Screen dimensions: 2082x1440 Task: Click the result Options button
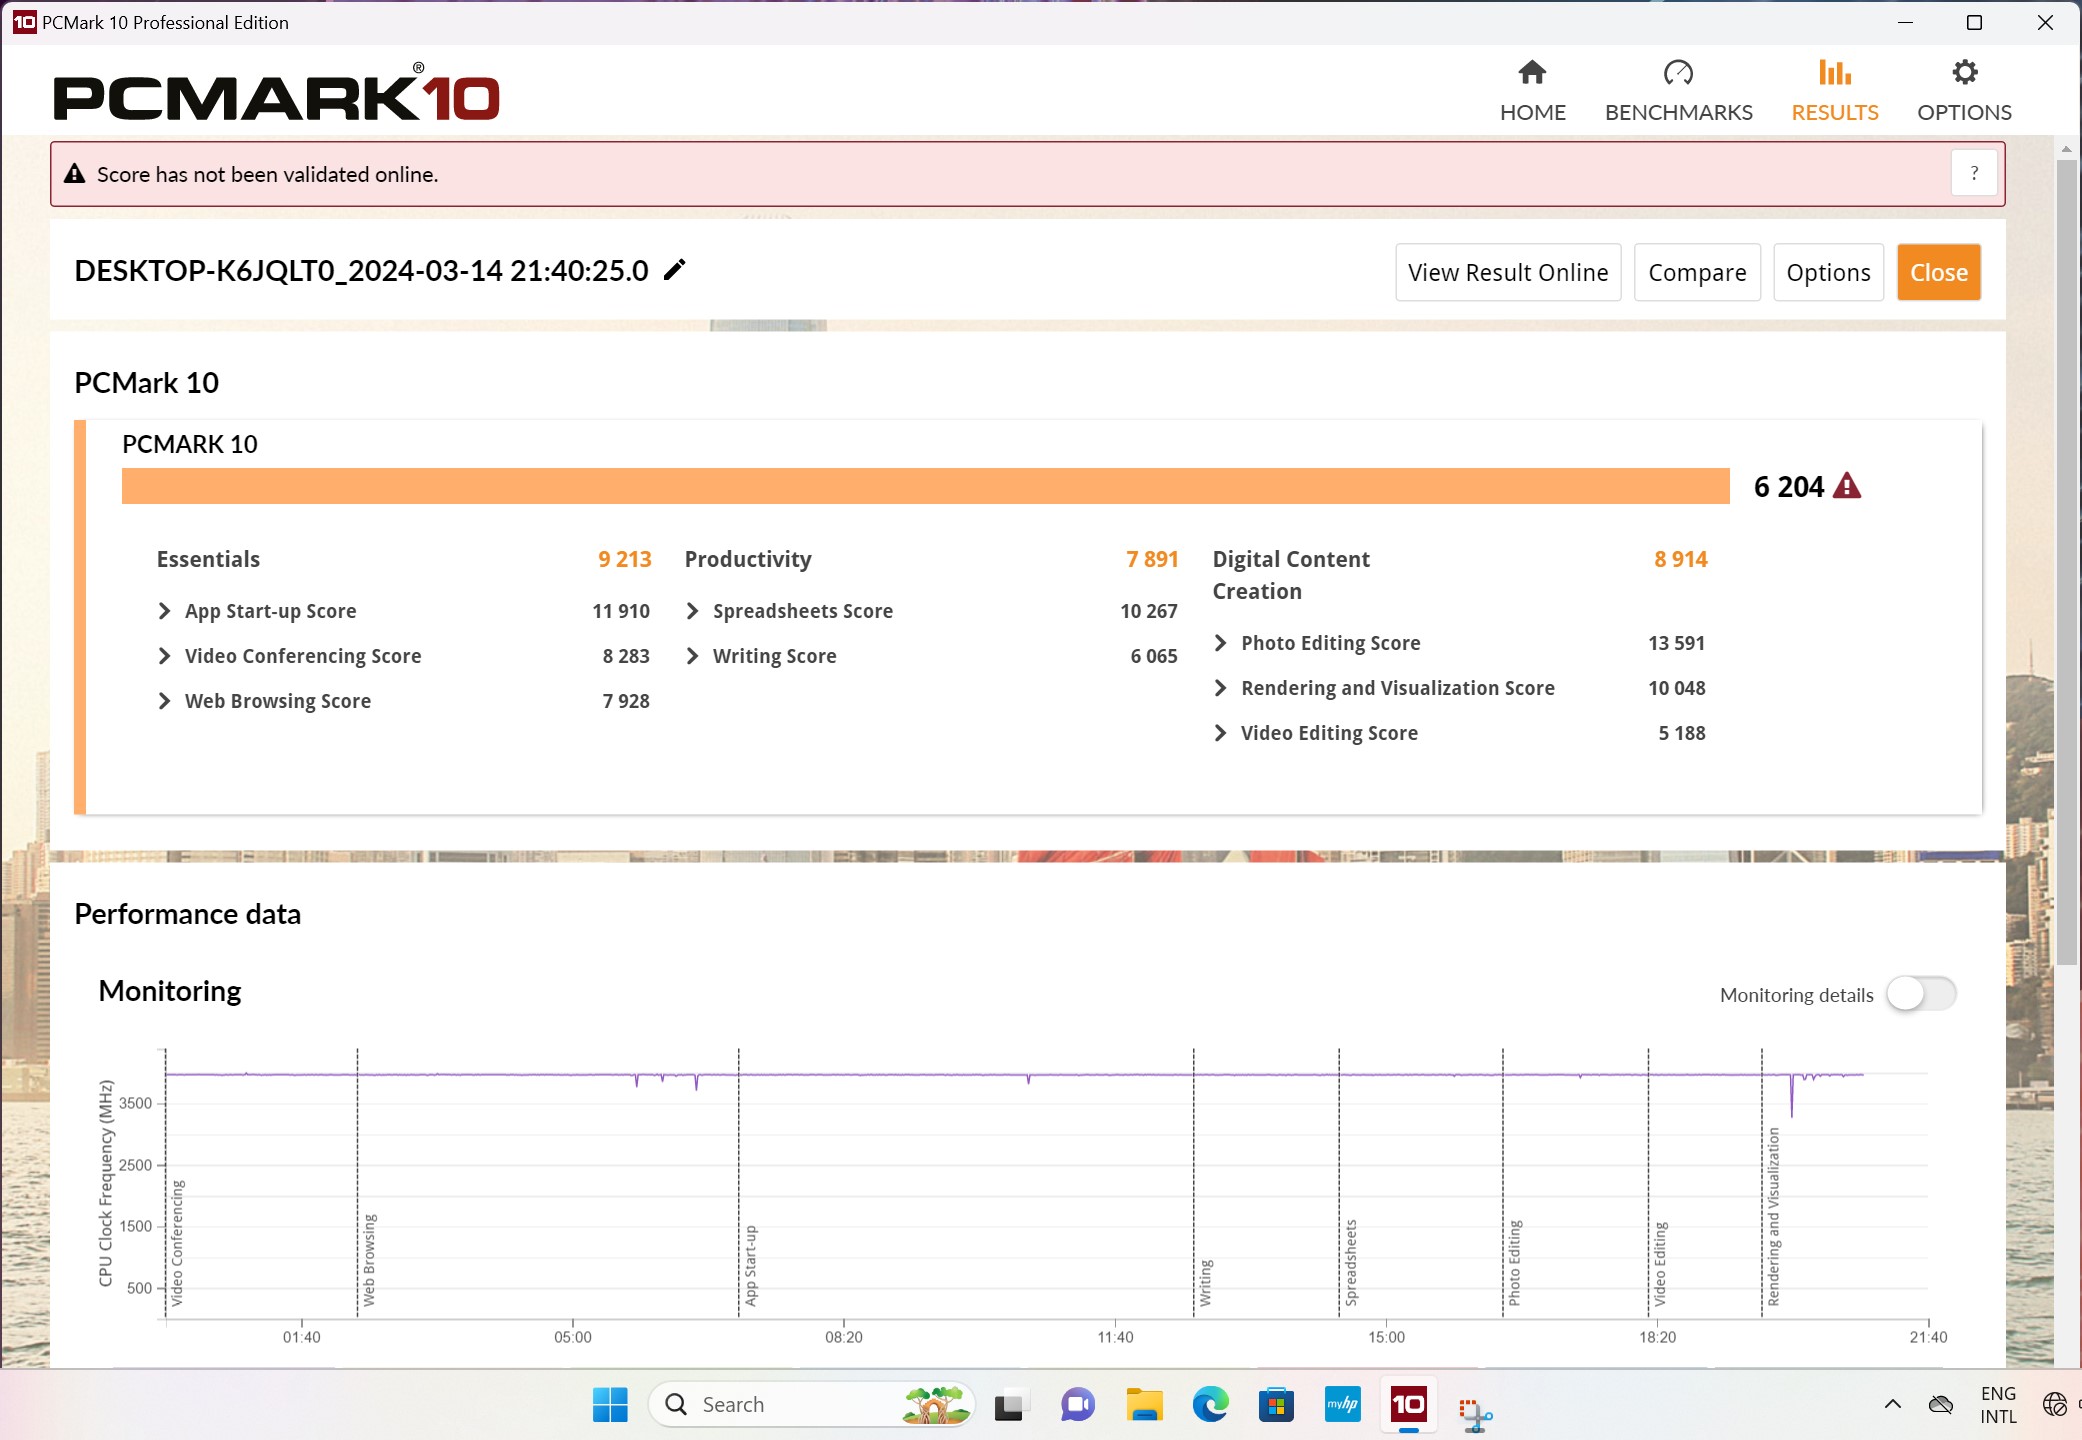(x=1828, y=272)
